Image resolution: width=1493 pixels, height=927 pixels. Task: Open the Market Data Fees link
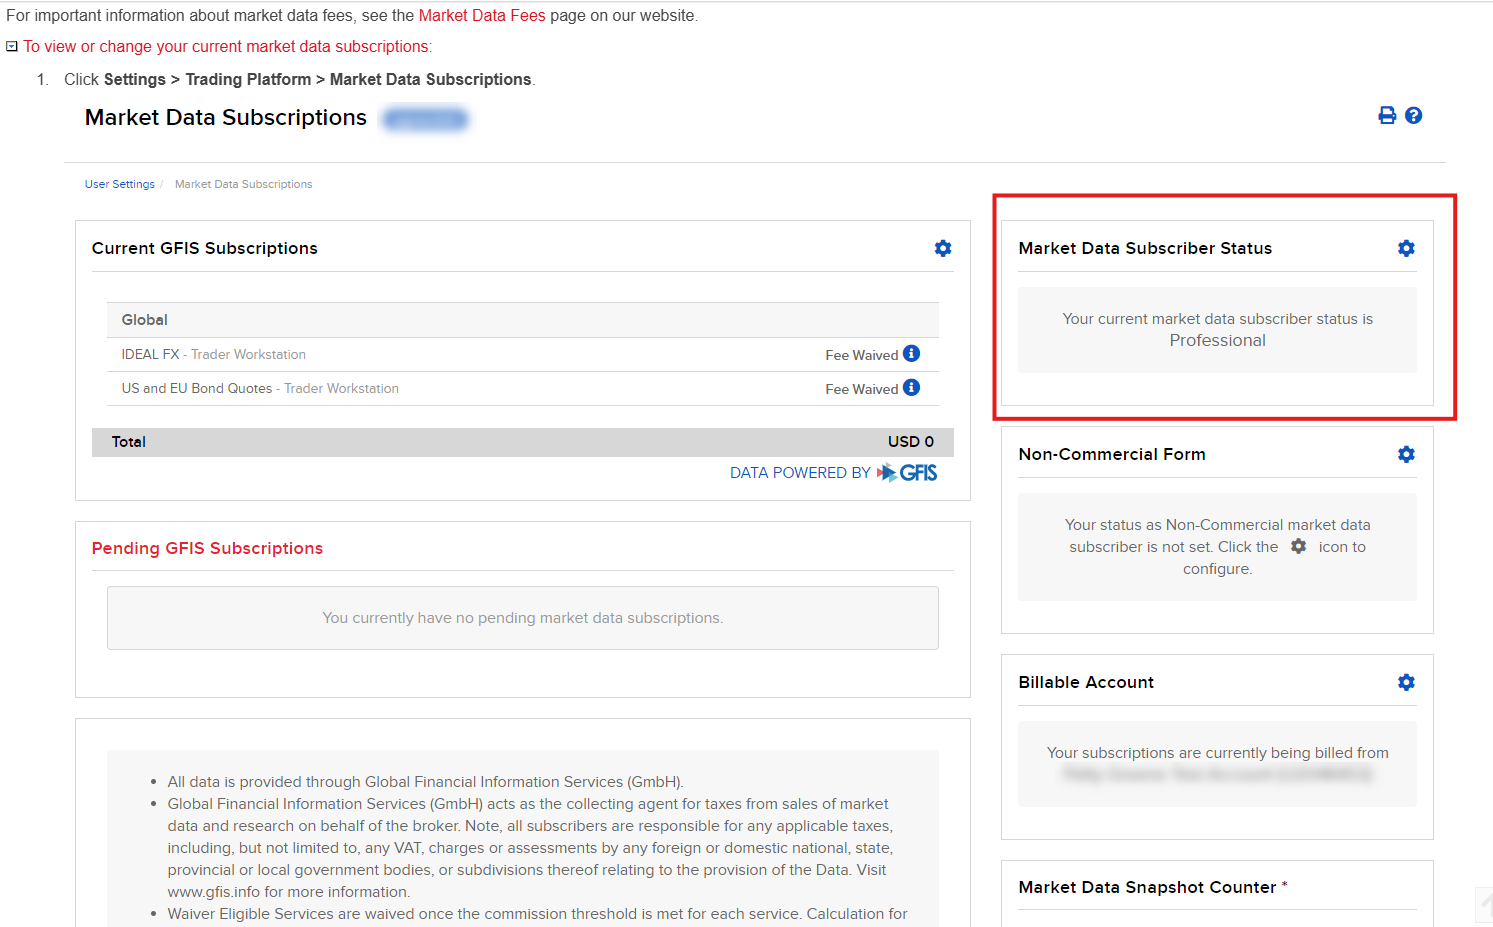coord(482,15)
